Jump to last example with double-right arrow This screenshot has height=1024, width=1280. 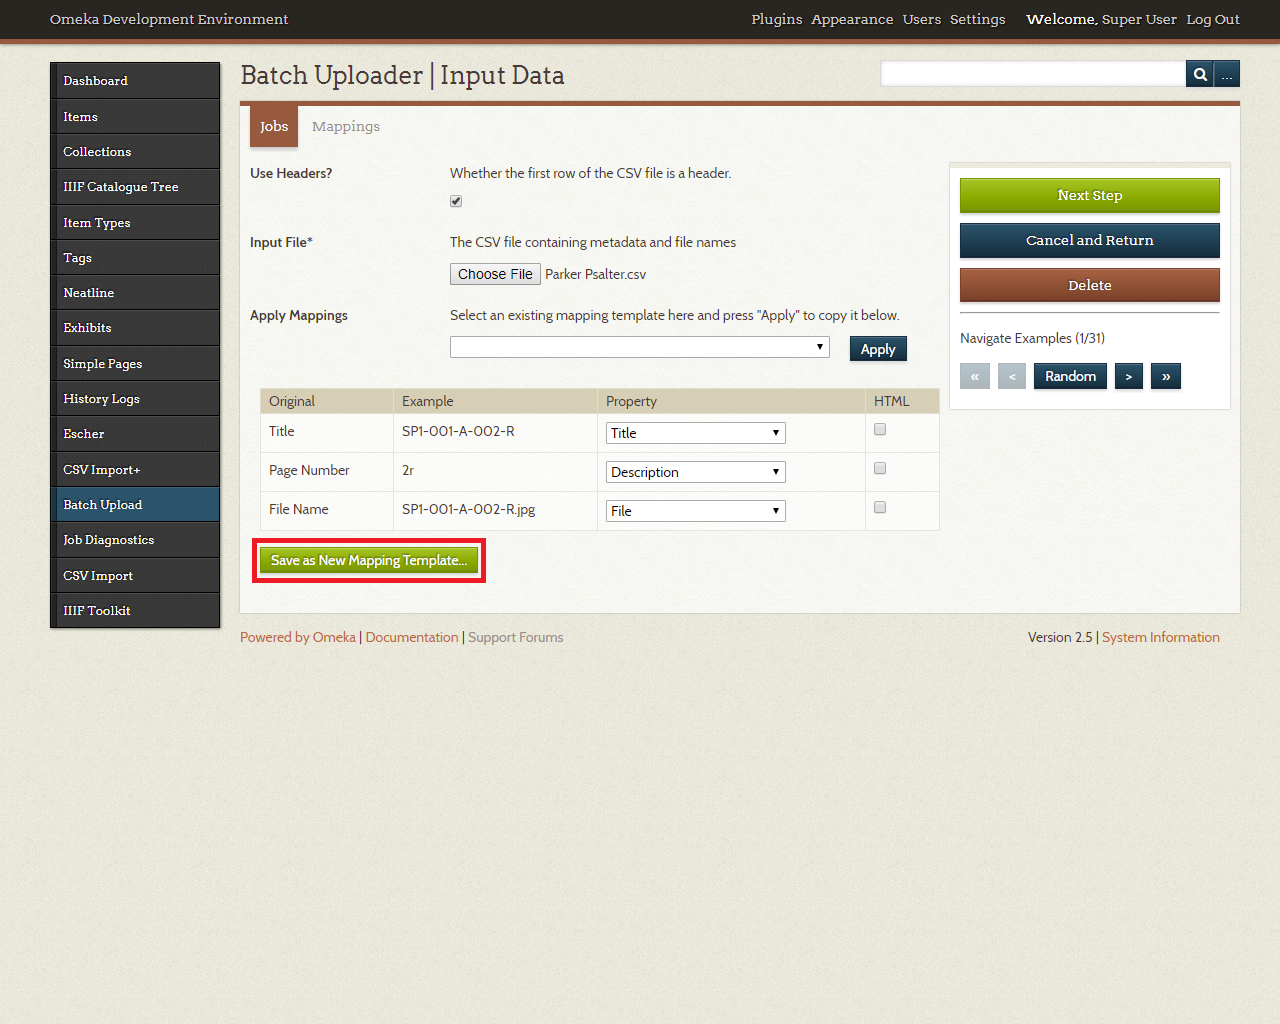[1166, 376]
